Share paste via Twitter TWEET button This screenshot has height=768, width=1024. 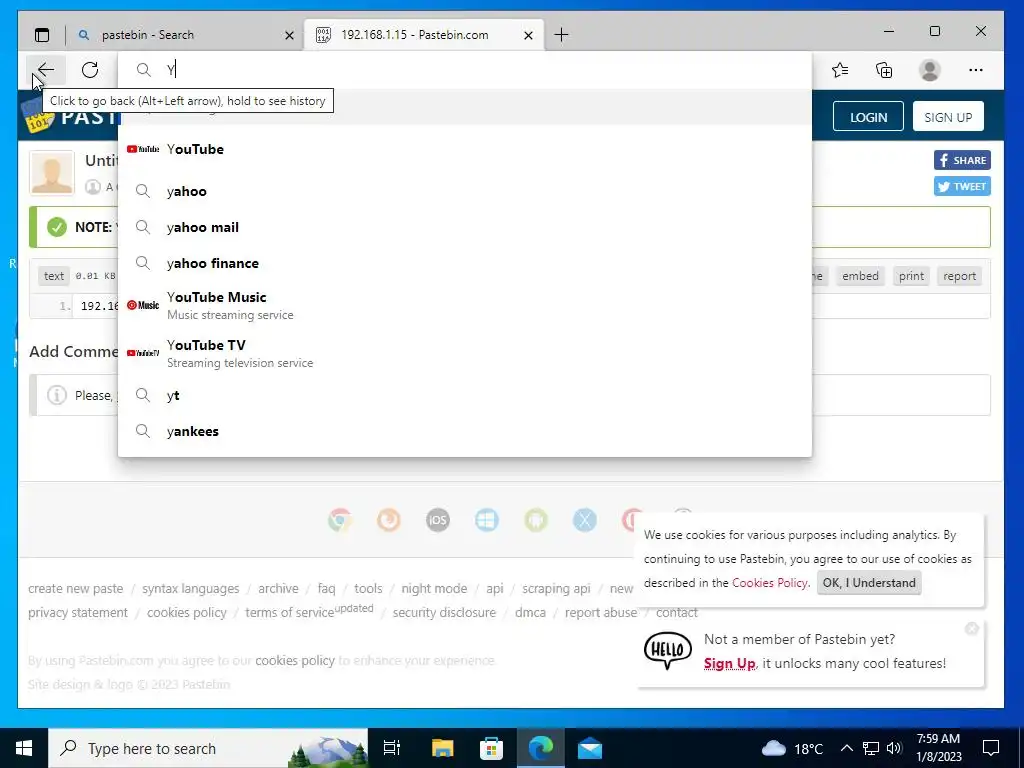(962, 186)
